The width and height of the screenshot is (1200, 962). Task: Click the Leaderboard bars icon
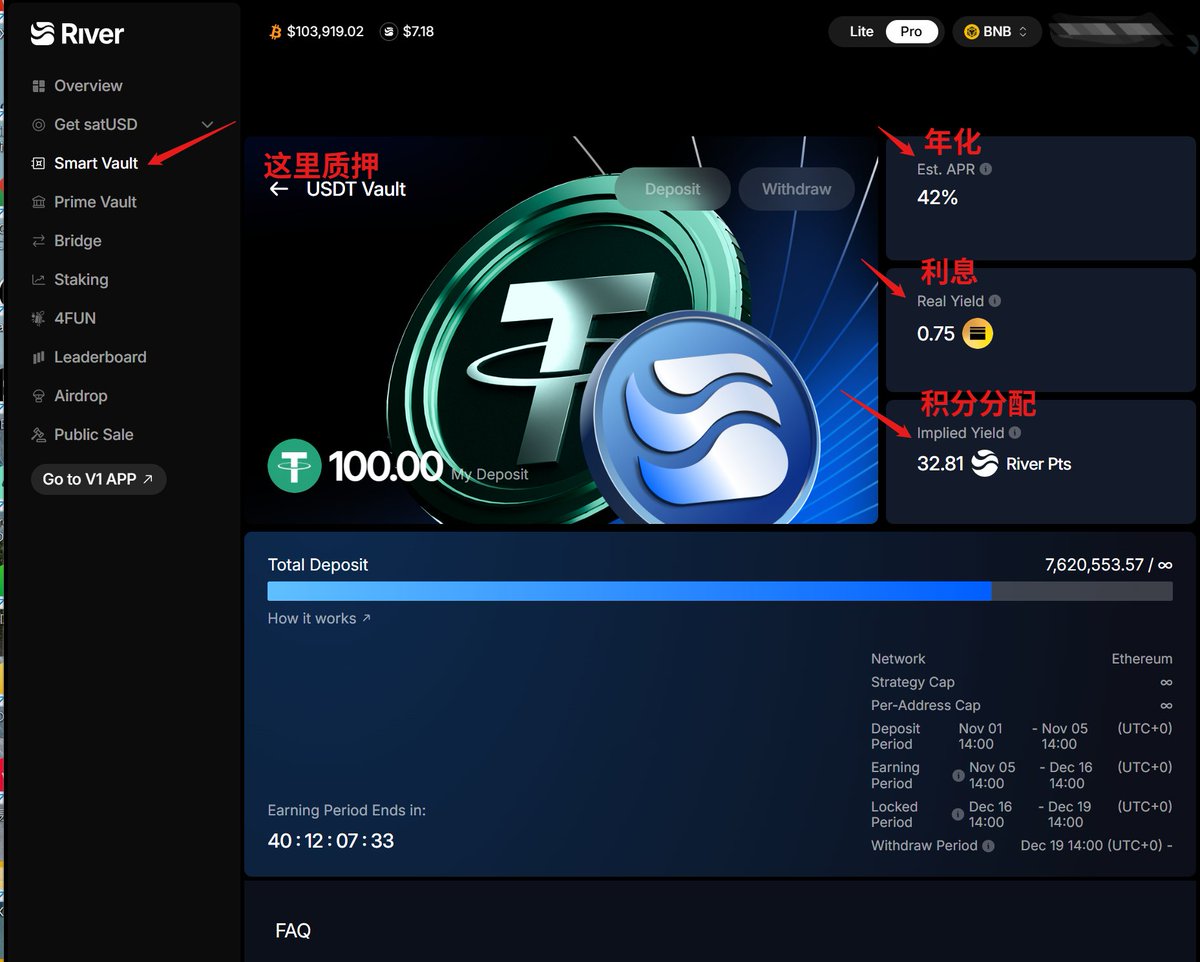39,357
